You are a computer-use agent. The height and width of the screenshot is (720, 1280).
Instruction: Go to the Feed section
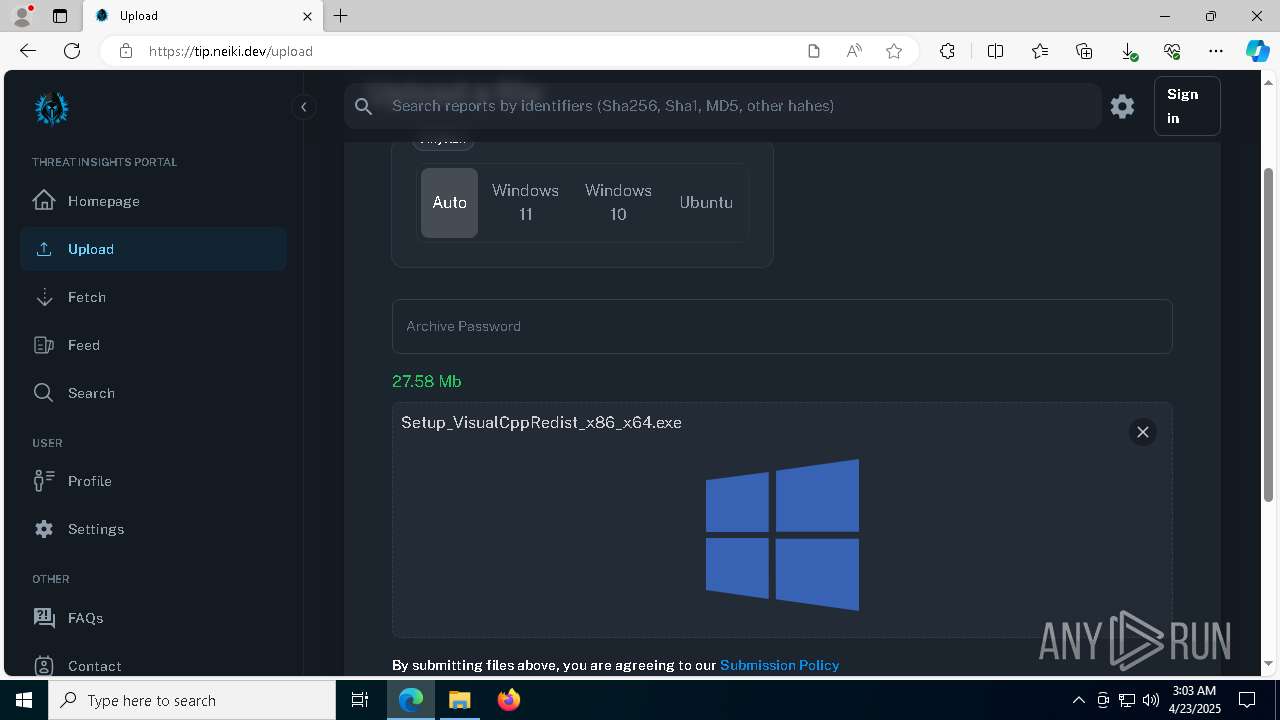pyautogui.click(x=153, y=345)
